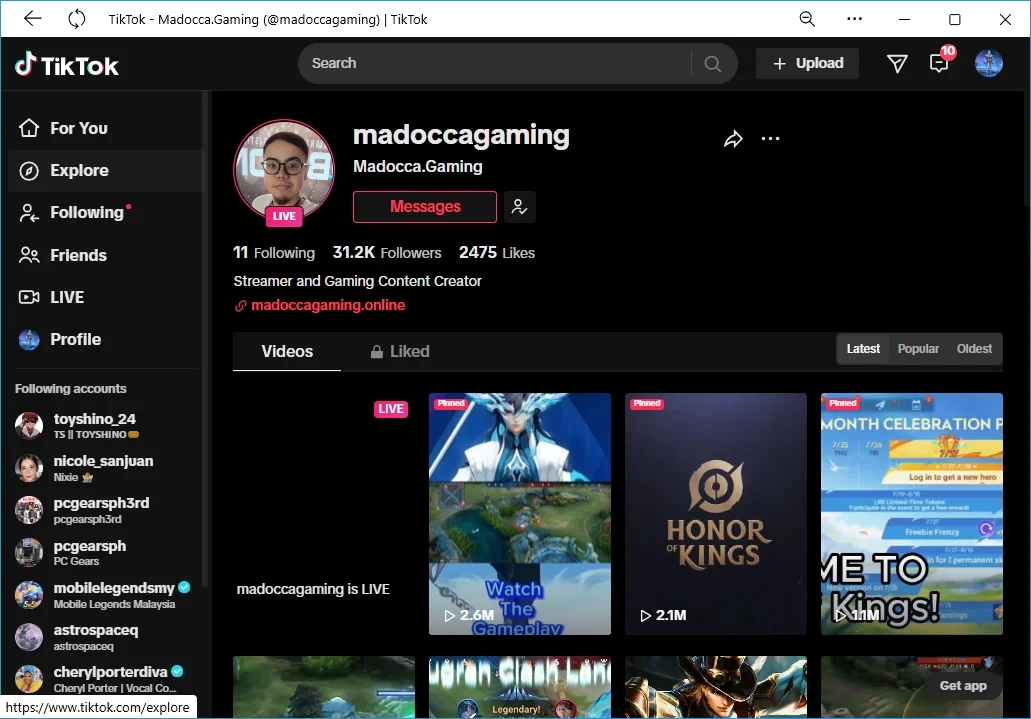This screenshot has width=1031, height=719.
Task: View the 31.2K Followers list
Action: [387, 253]
